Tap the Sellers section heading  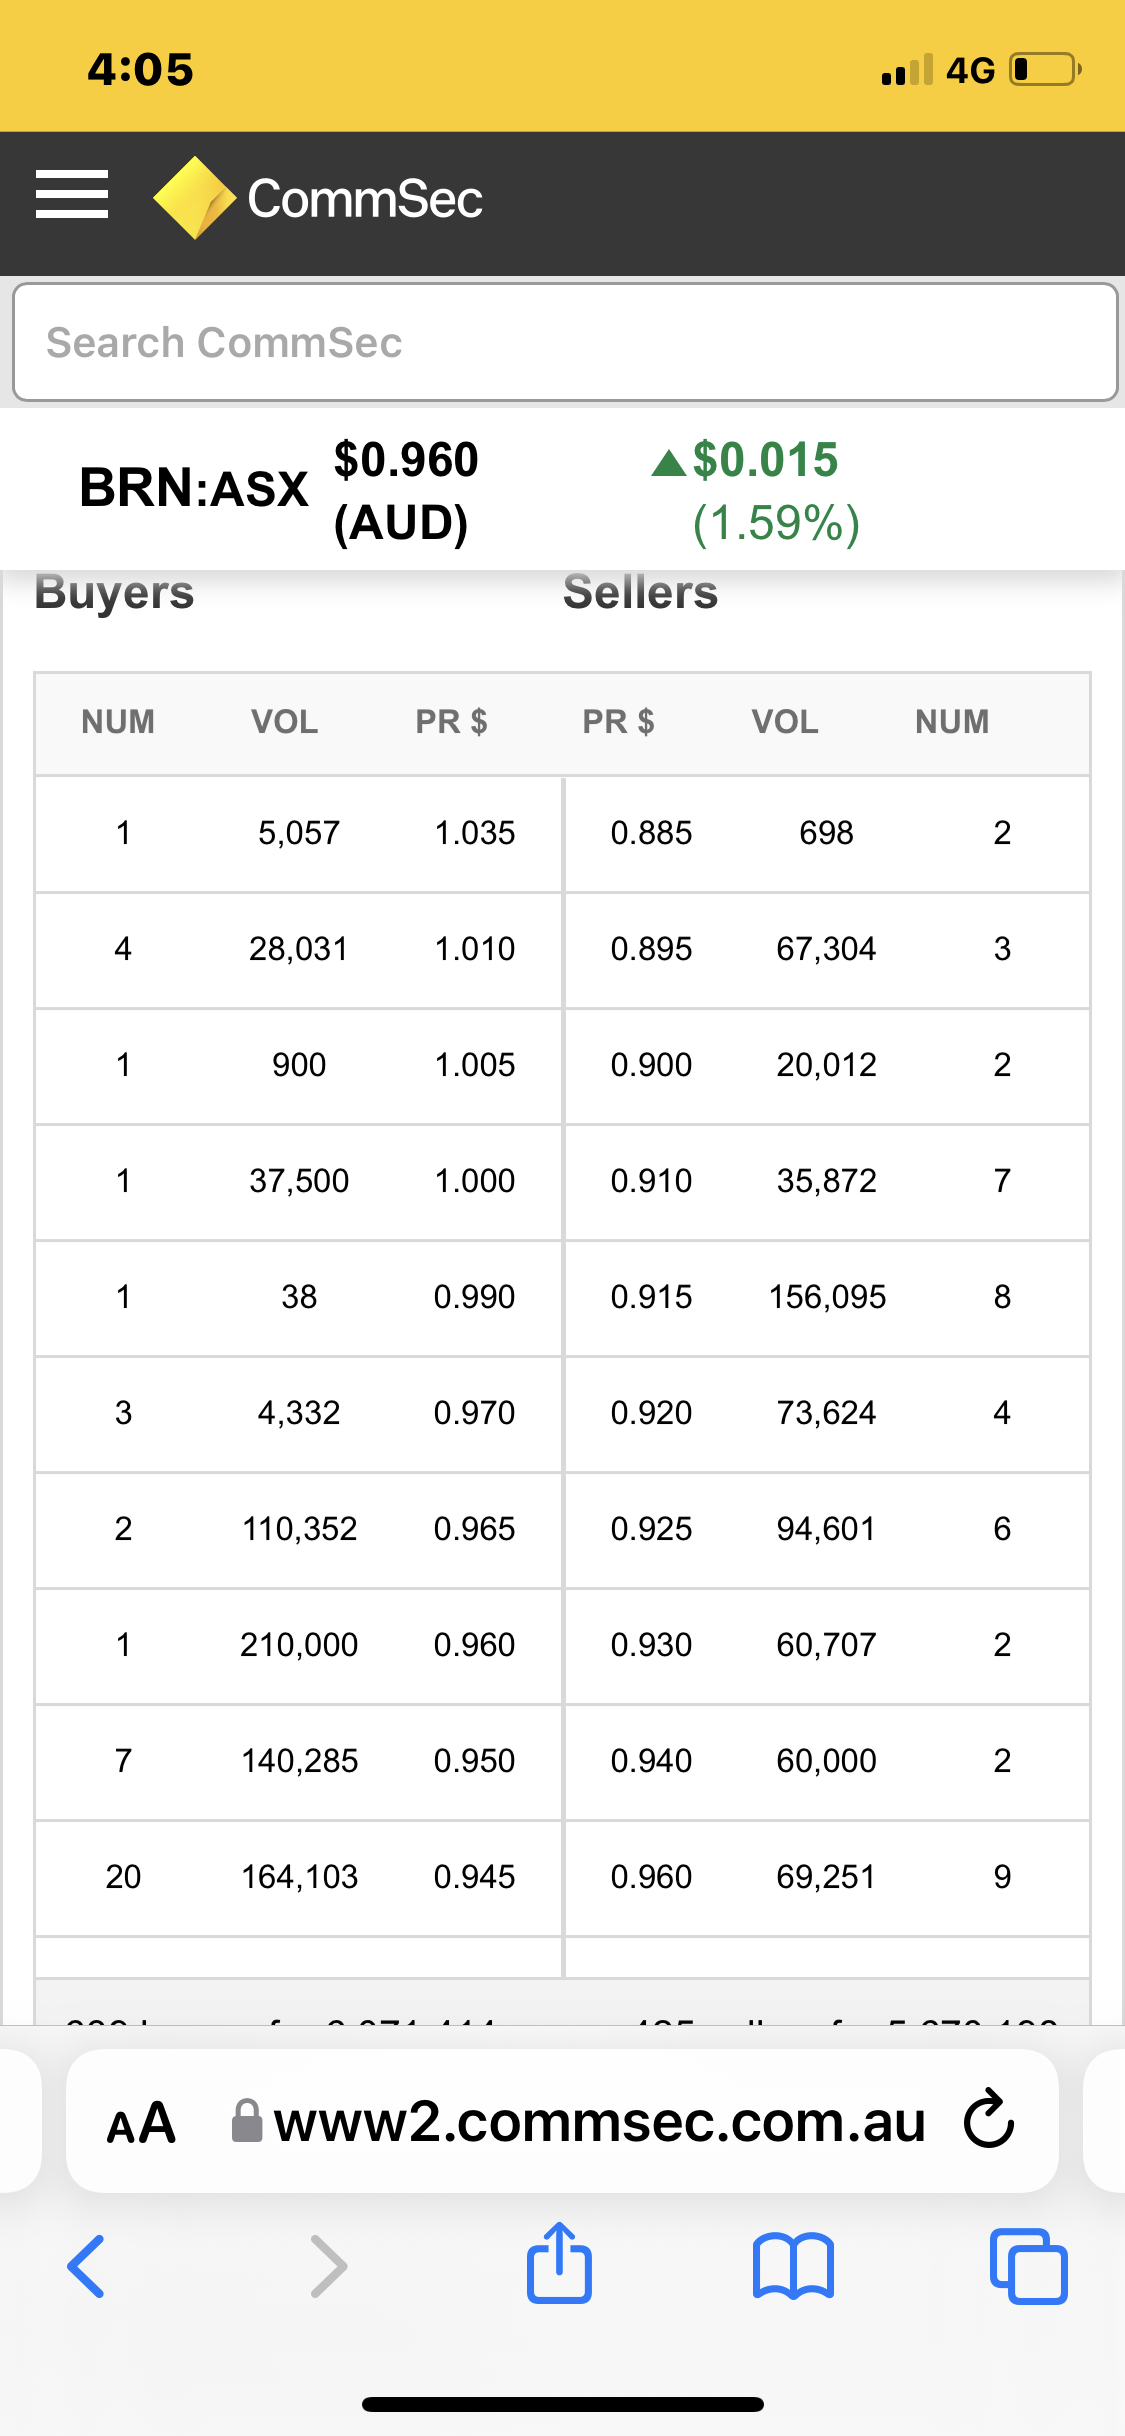pyautogui.click(x=641, y=592)
